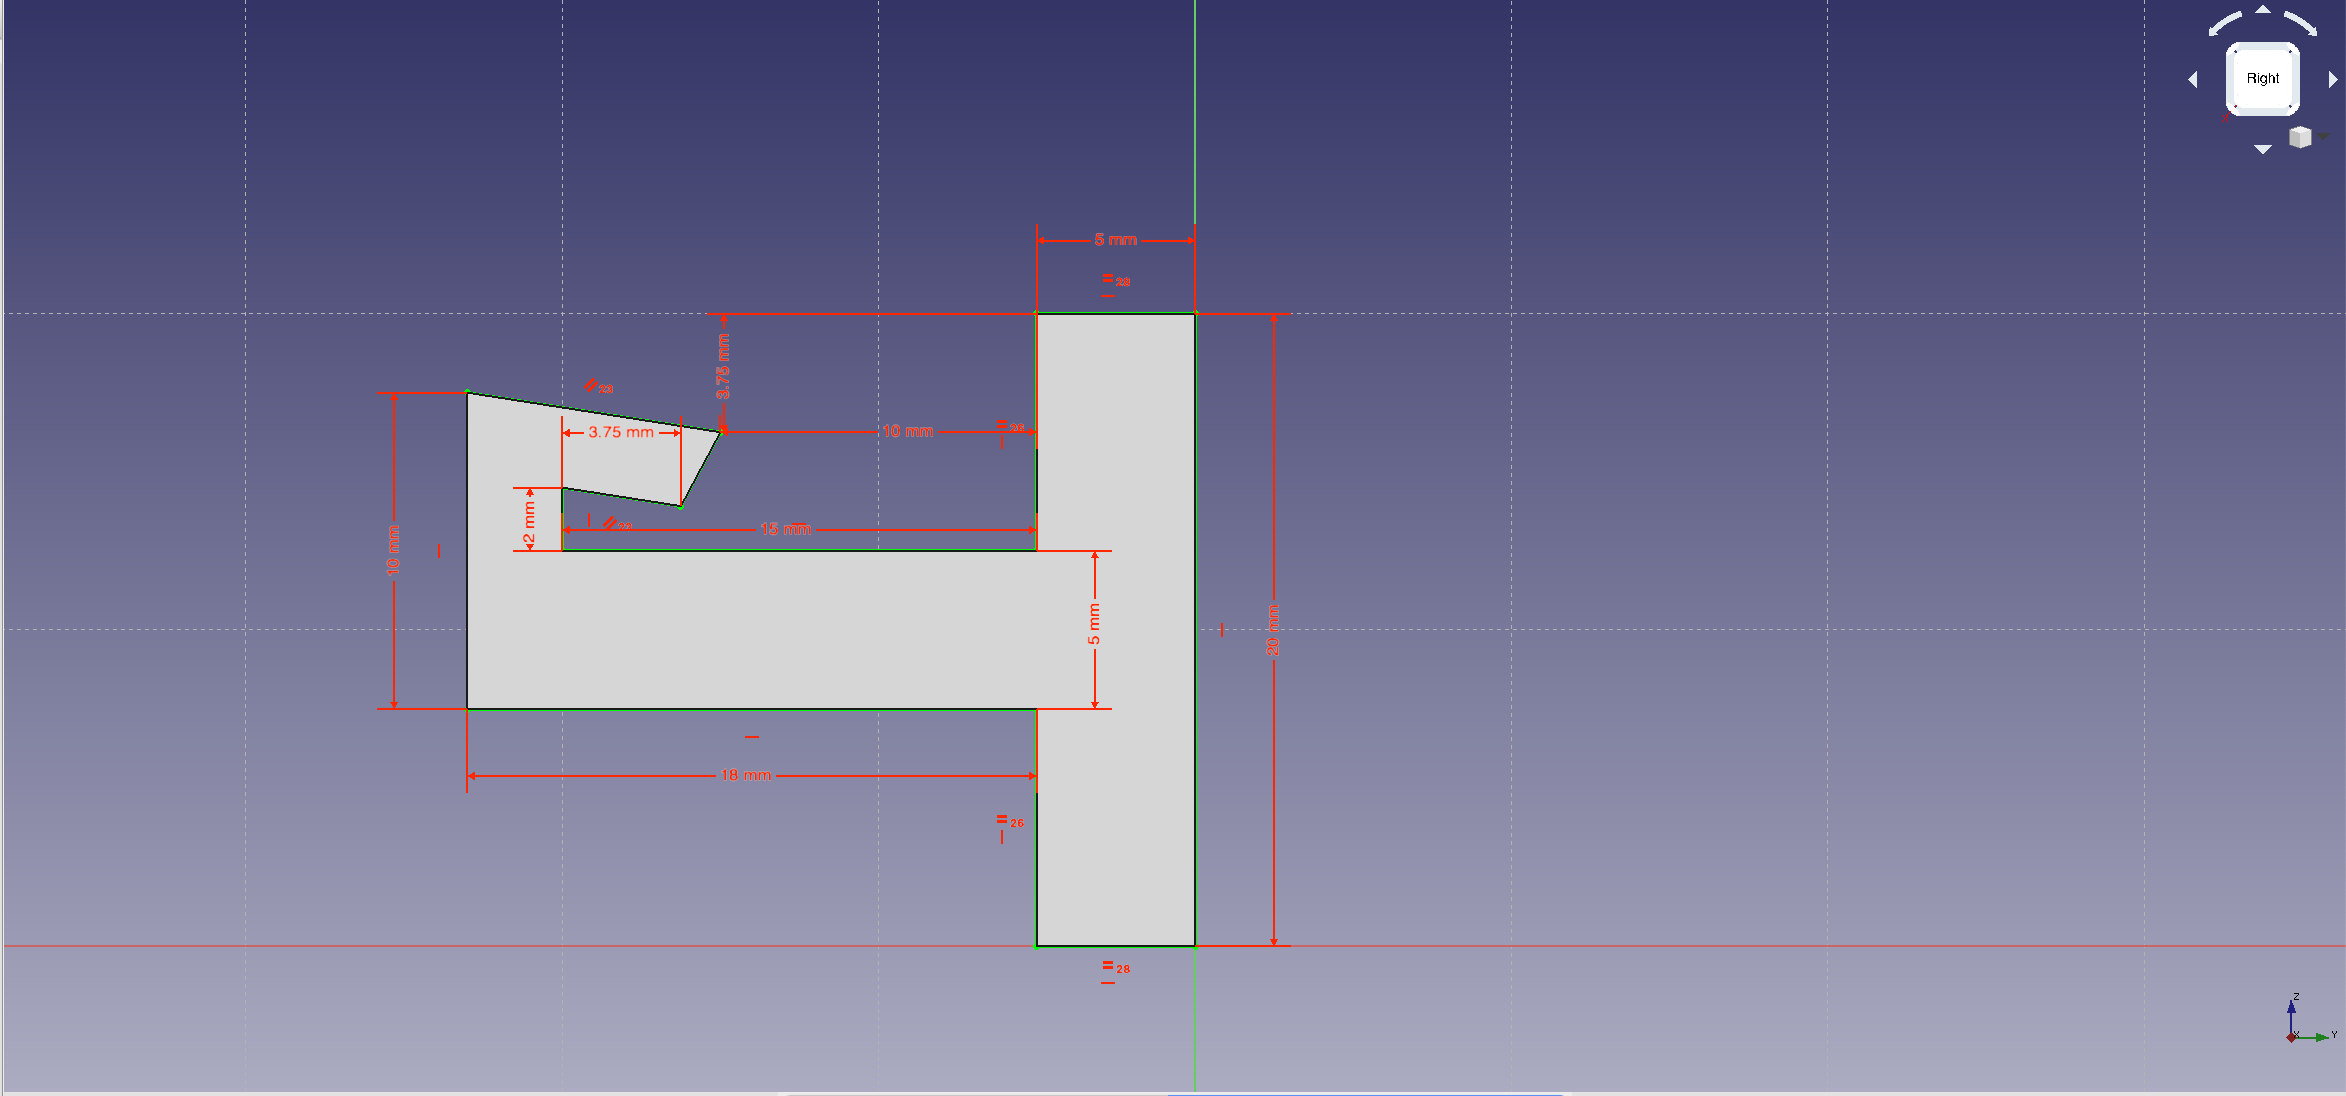The width and height of the screenshot is (2346, 1096).
Task: Select the parallel constraint icon on slanted top line
Action: click(x=592, y=385)
